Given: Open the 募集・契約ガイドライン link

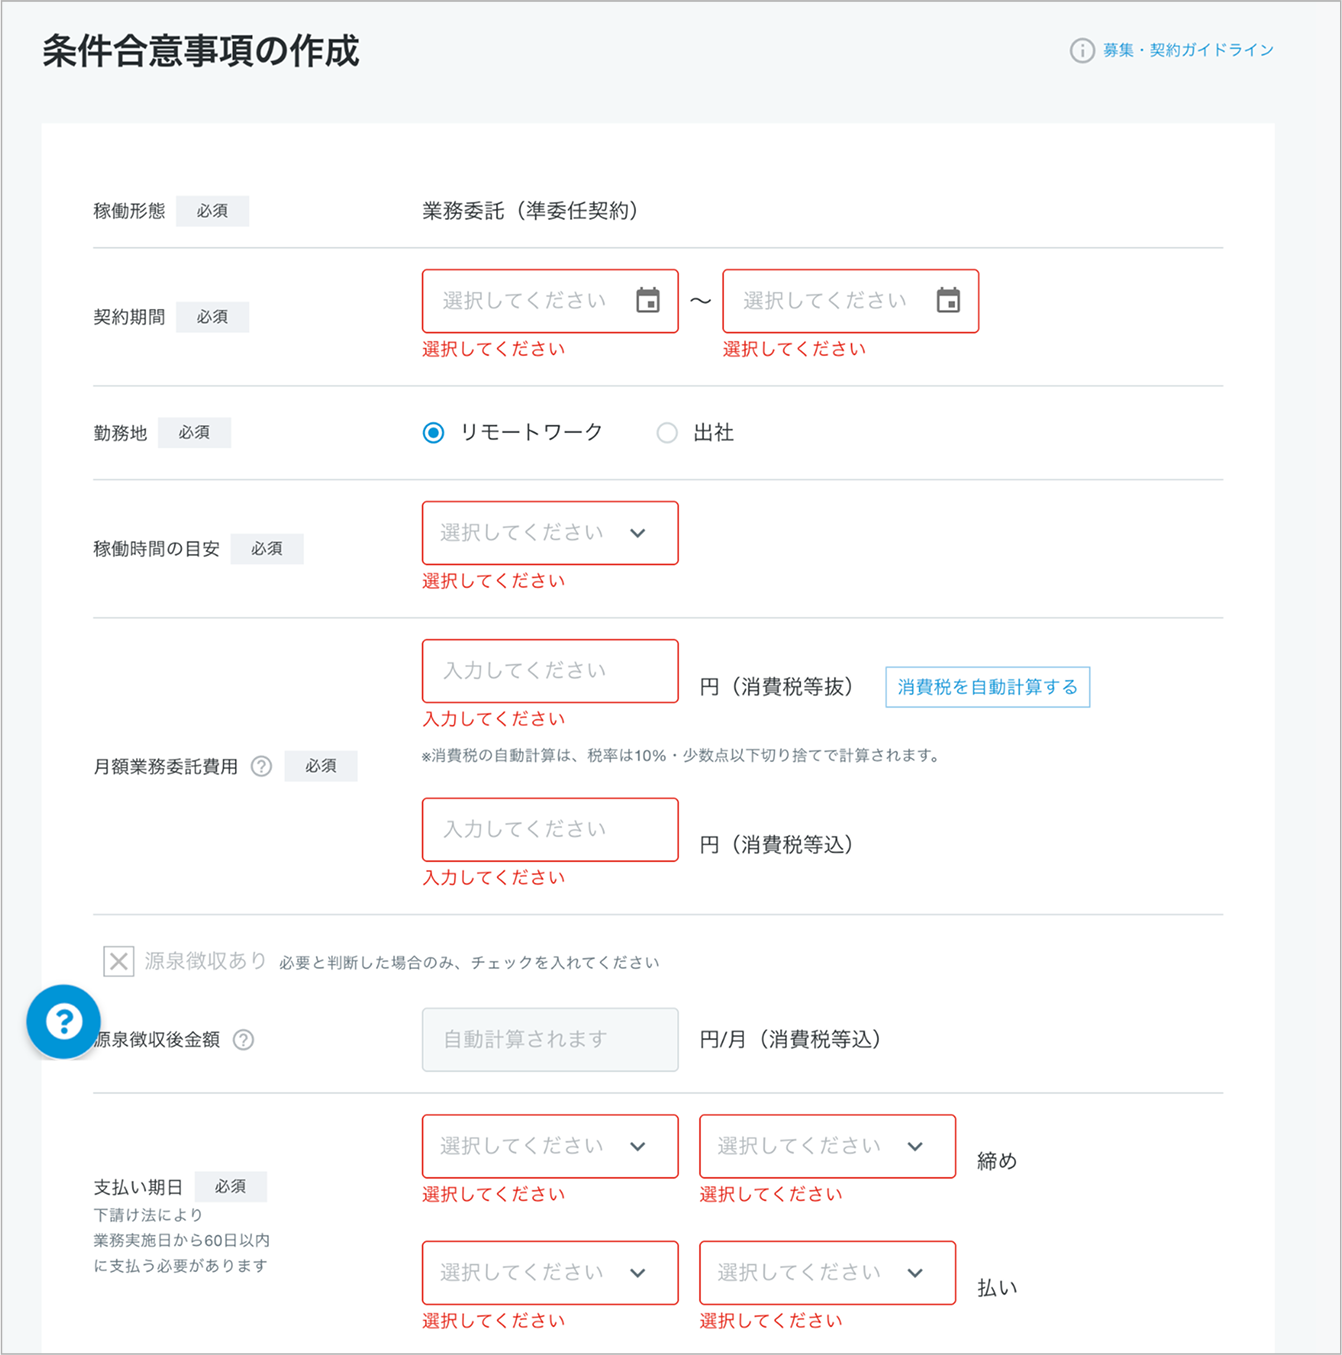Looking at the screenshot, I should 1188,50.
